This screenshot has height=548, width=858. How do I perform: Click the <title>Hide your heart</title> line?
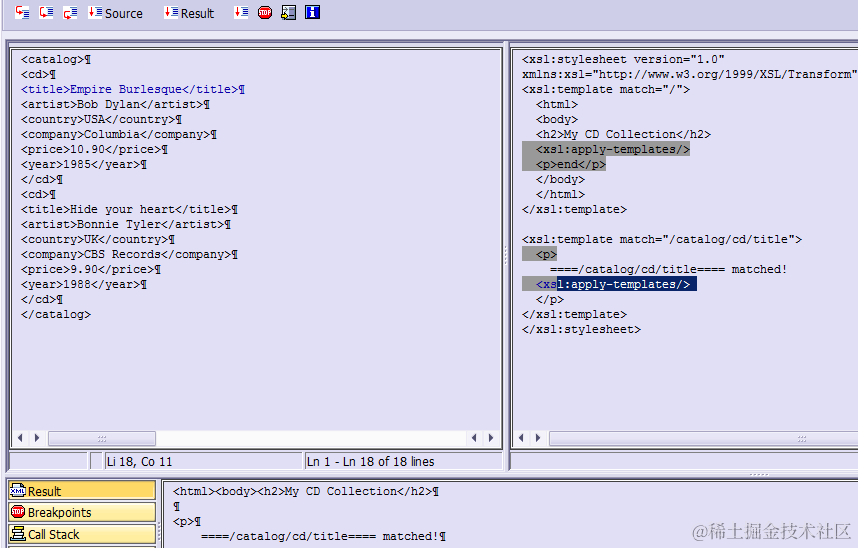pos(129,209)
